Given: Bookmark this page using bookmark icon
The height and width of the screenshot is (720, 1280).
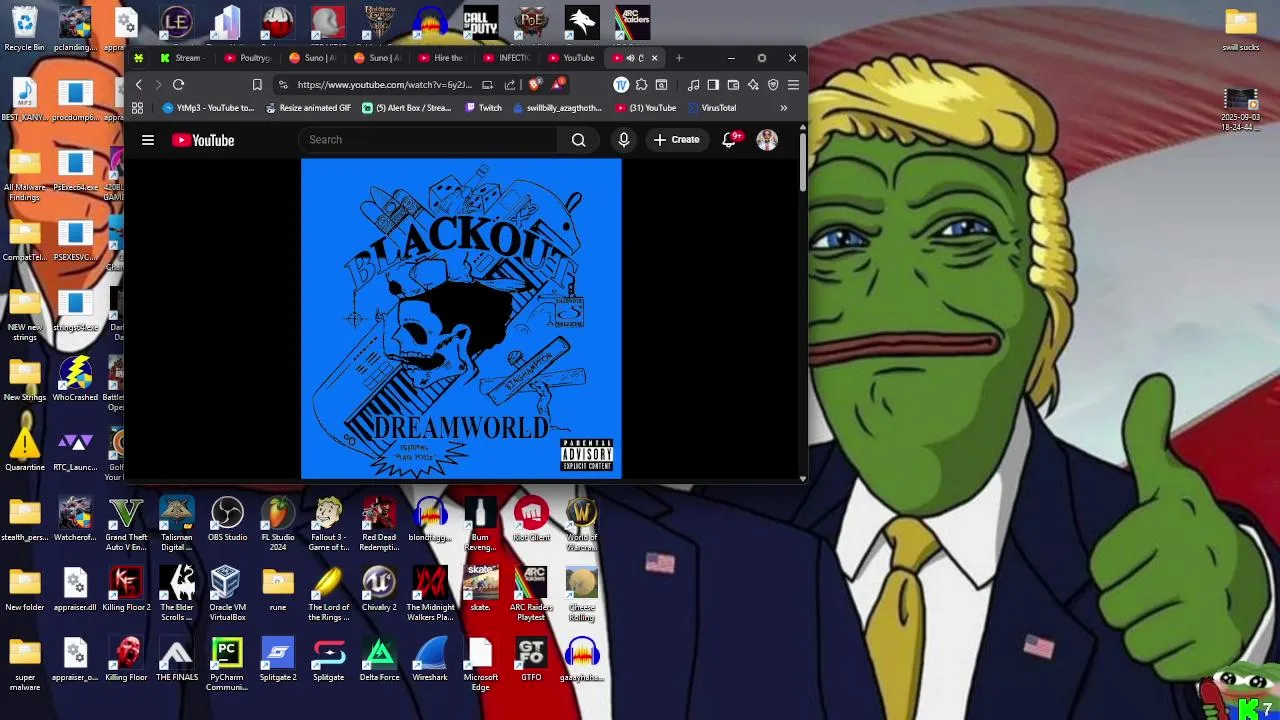Looking at the screenshot, I should (x=257, y=85).
